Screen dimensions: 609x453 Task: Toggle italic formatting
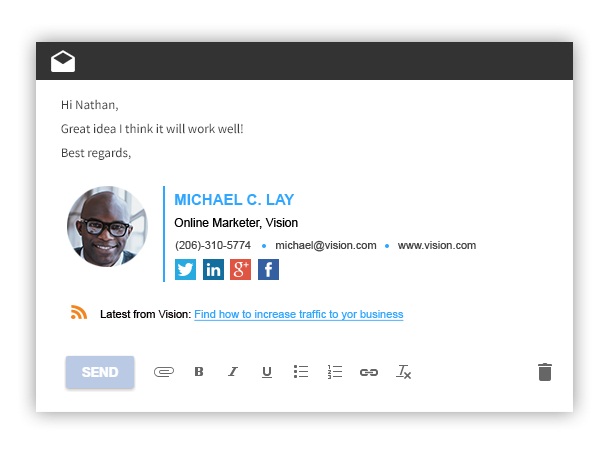coord(233,372)
